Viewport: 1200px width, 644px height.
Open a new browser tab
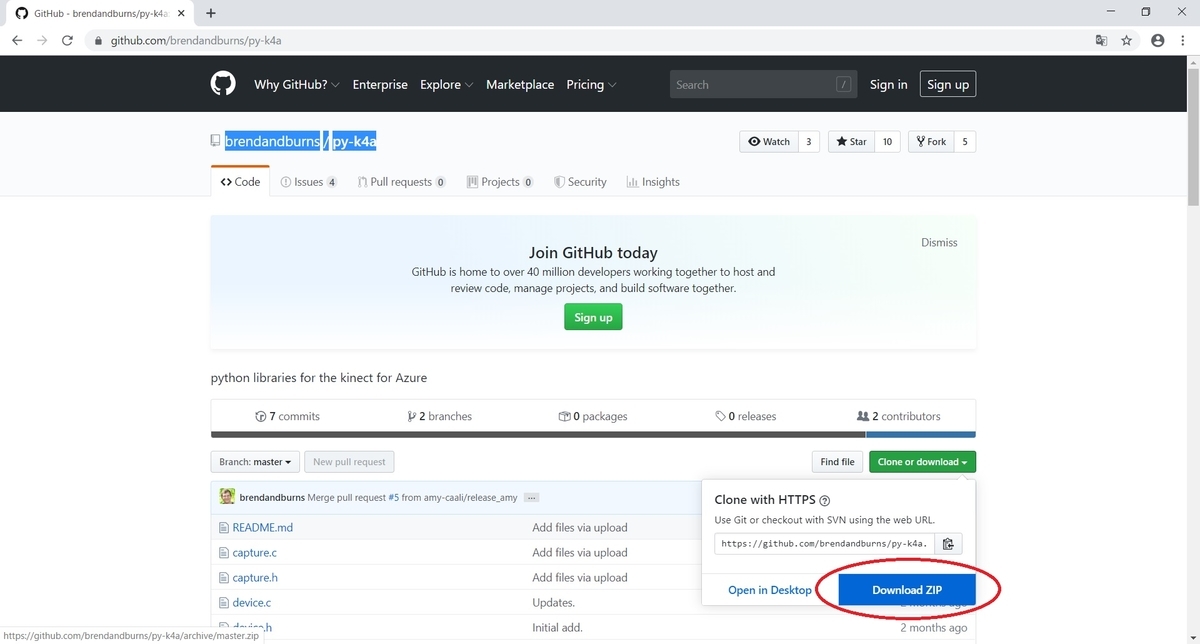click(211, 13)
